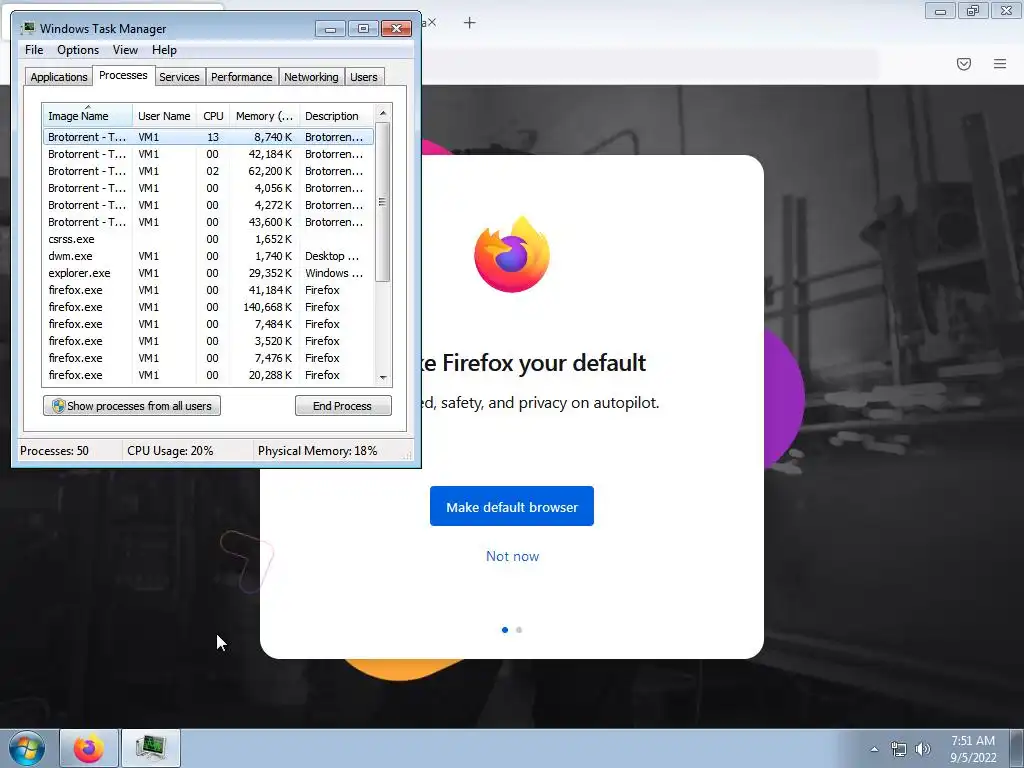Open the Options menu in Task Manager
Image resolution: width=1024 pixels, height=768 pixels.
(x=78, y=50)
